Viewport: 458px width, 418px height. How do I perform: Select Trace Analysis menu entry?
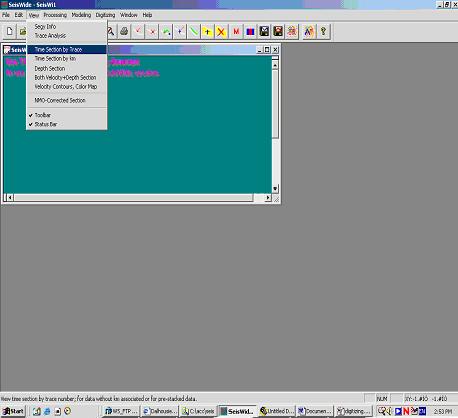tap(67, 35)
